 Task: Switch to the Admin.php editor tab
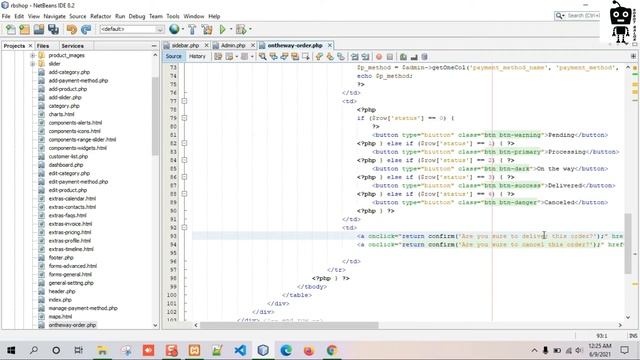(233, 45)
